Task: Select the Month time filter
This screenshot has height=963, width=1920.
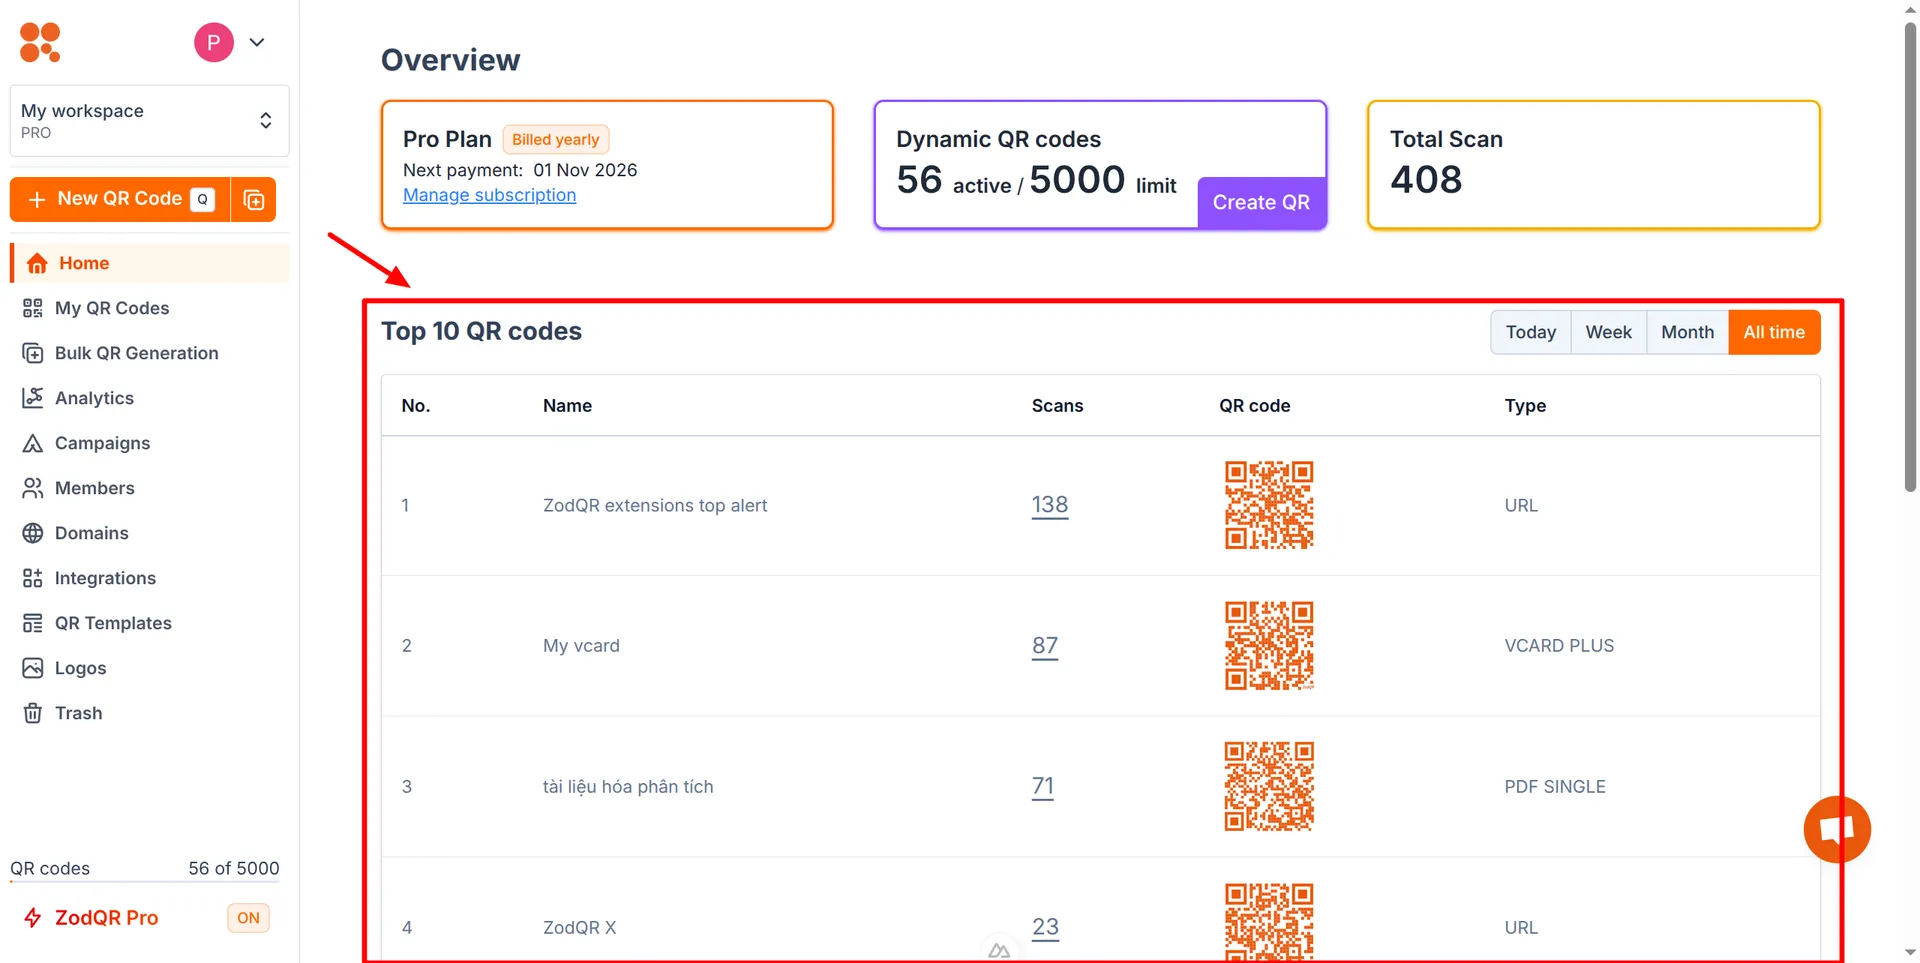Action: pyautogui.click(x=1687, y=332)
